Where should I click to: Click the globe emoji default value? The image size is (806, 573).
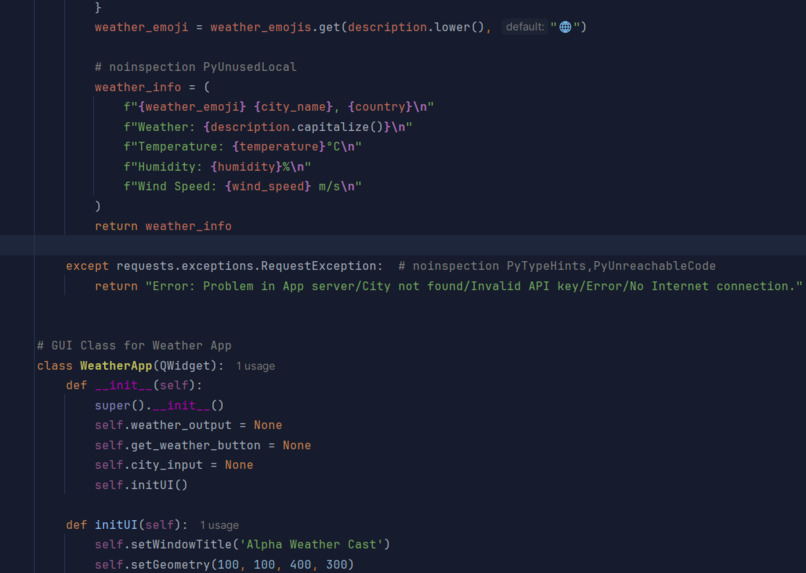coord(565,27)
